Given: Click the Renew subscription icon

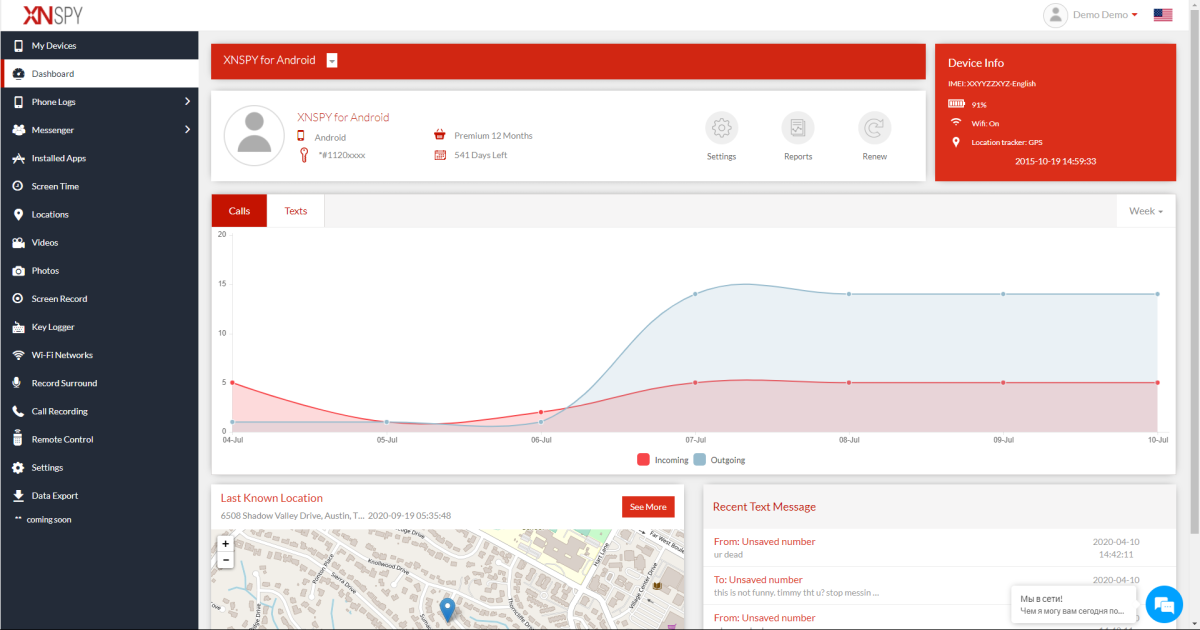Looking at the screenshot, I should pos(874,128).
